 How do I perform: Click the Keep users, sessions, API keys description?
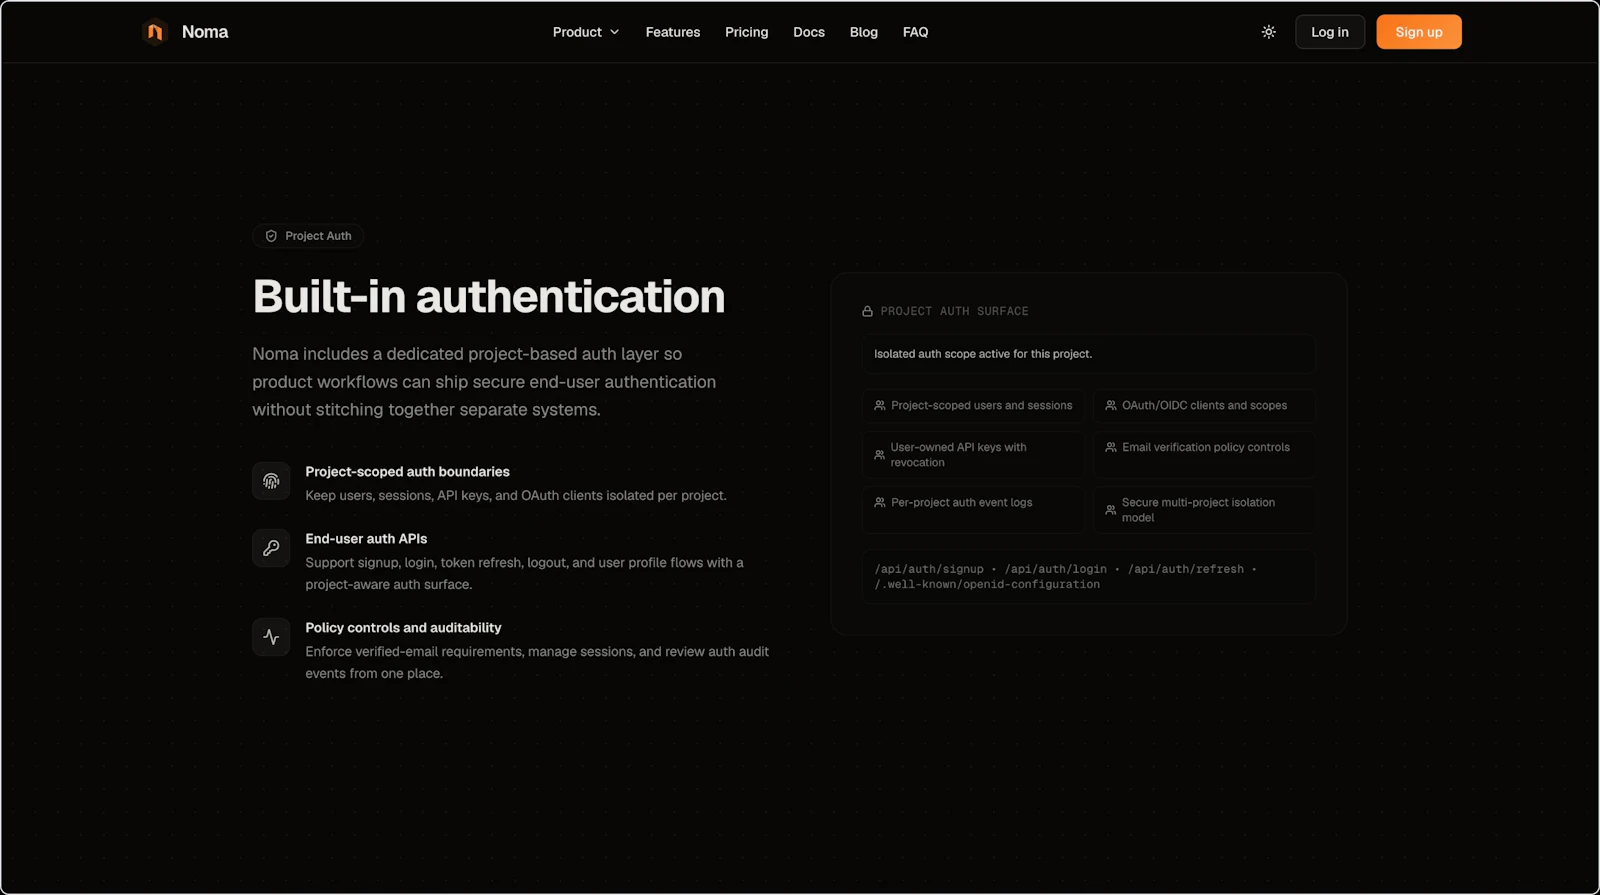[516, 496]
